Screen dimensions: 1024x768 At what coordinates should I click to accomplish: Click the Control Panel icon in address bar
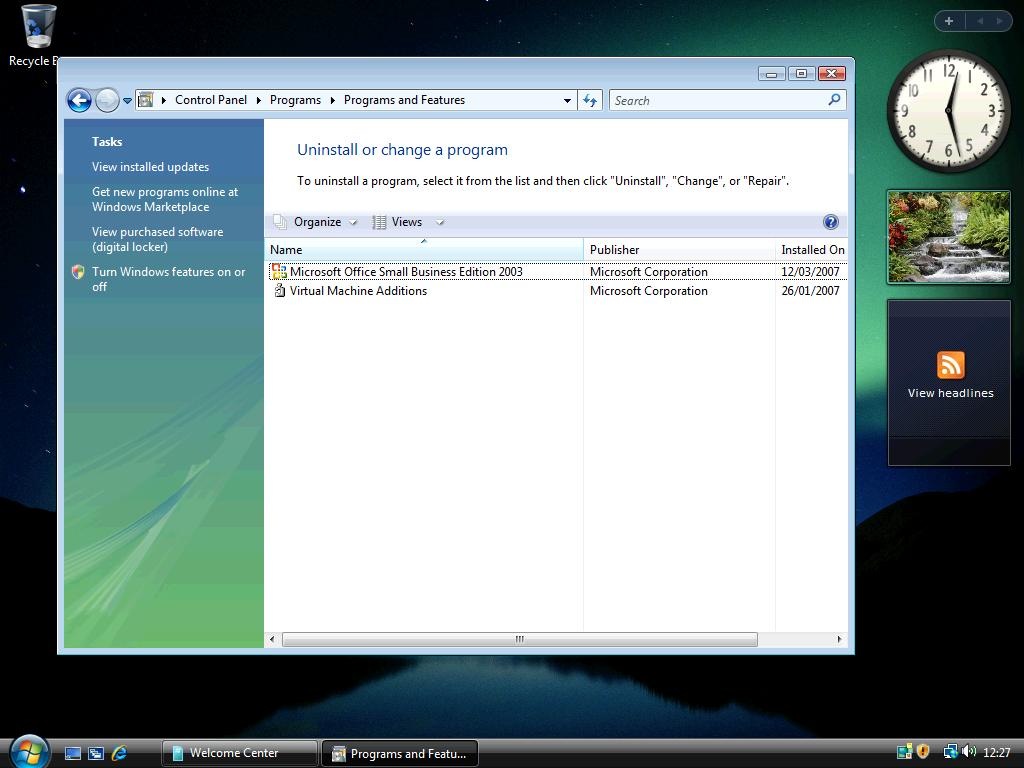tap(146, 100)
